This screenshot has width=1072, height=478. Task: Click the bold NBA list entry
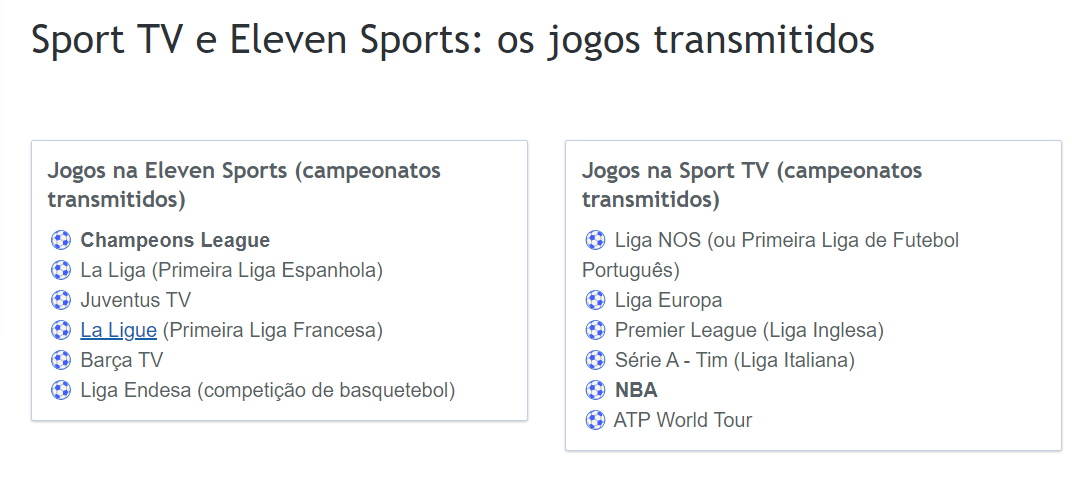pyautogui.click(x=636, y=390)
